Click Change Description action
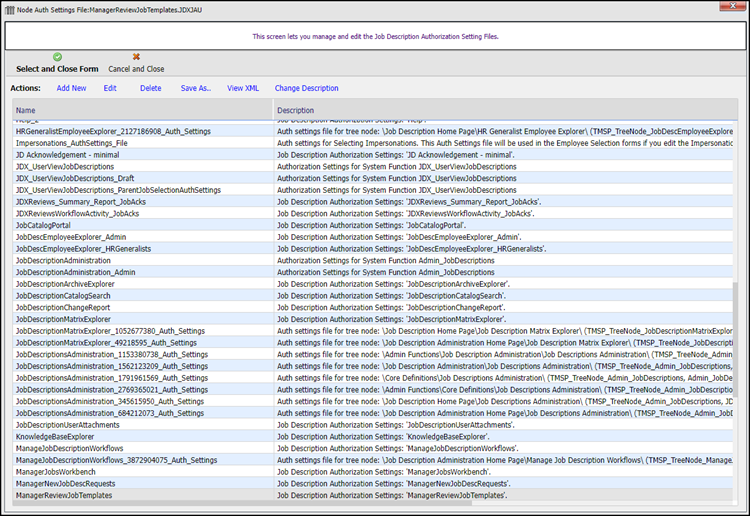 pos(306,88)
